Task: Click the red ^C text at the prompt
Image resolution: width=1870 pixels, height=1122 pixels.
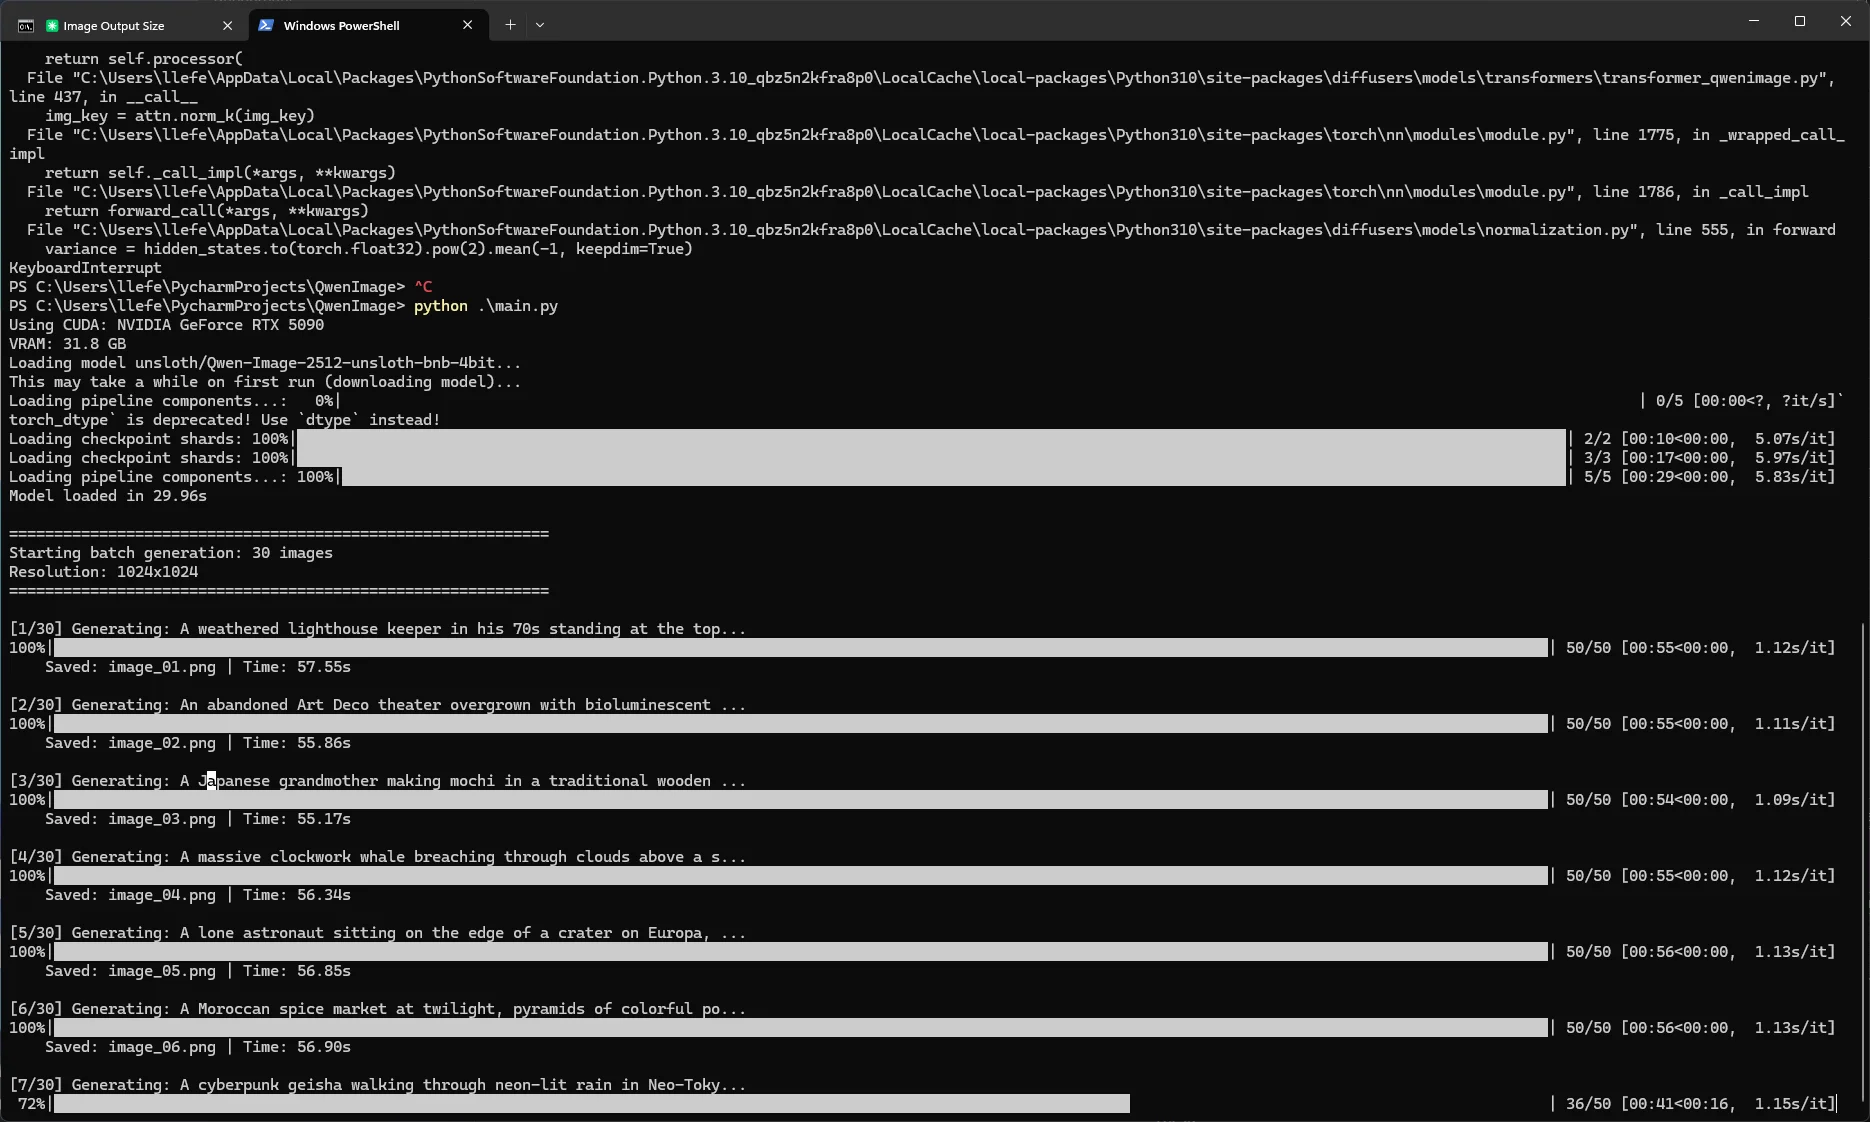Action: coord(423,287)
